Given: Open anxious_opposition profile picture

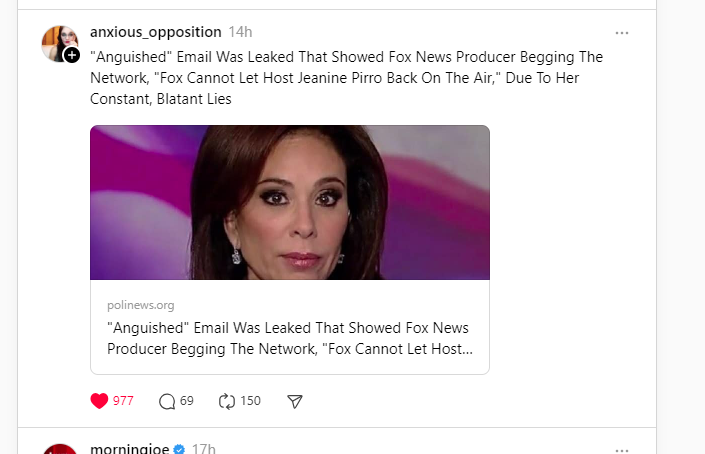Looking at the screenshot, I should pyautogui.click(x=57, y=42).
